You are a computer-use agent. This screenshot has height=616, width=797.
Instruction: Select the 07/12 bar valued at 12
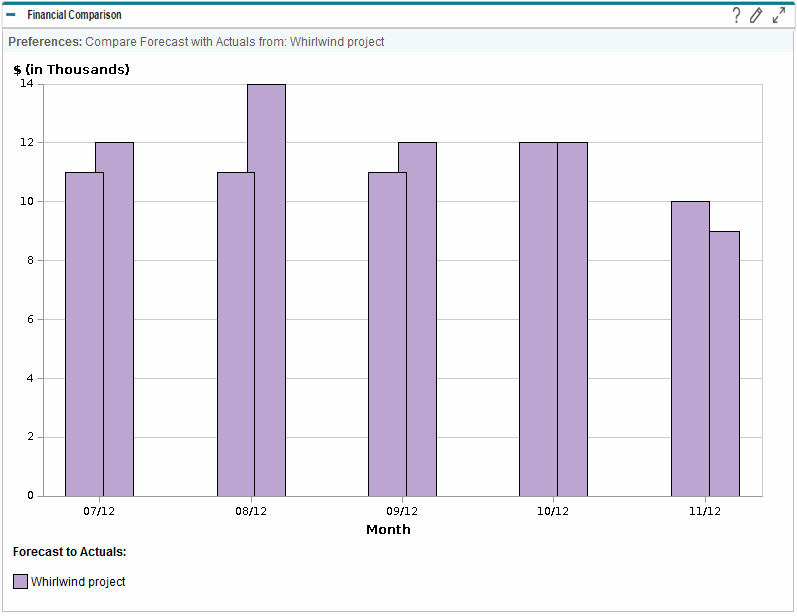click(x=115, y=319)
